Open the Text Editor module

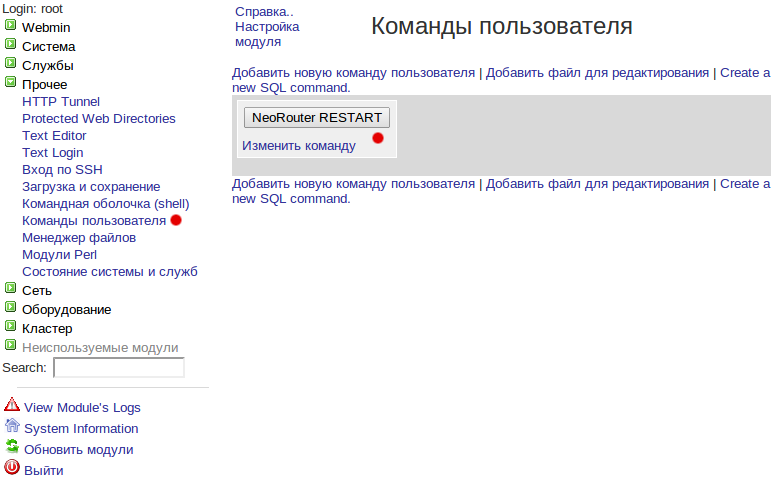[x=54, y=136]
